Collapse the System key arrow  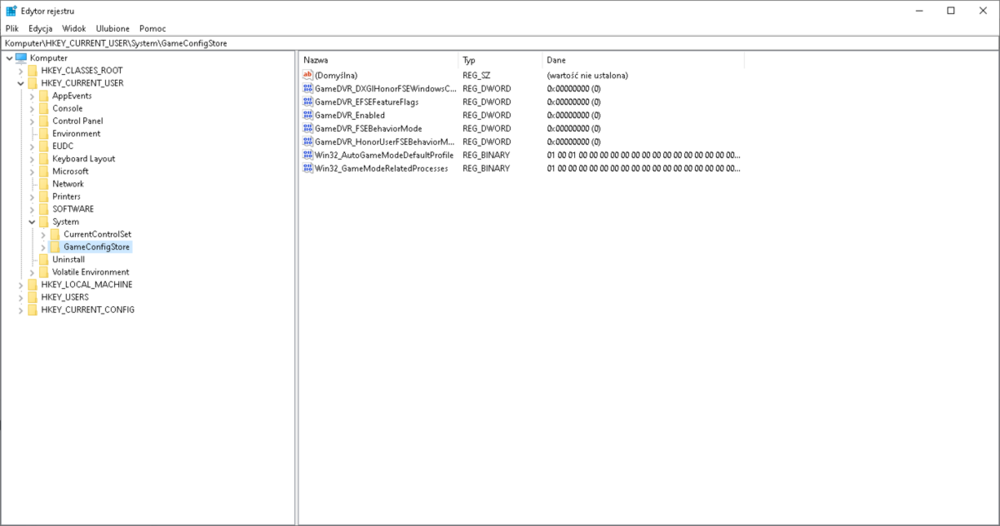(32, 222)
